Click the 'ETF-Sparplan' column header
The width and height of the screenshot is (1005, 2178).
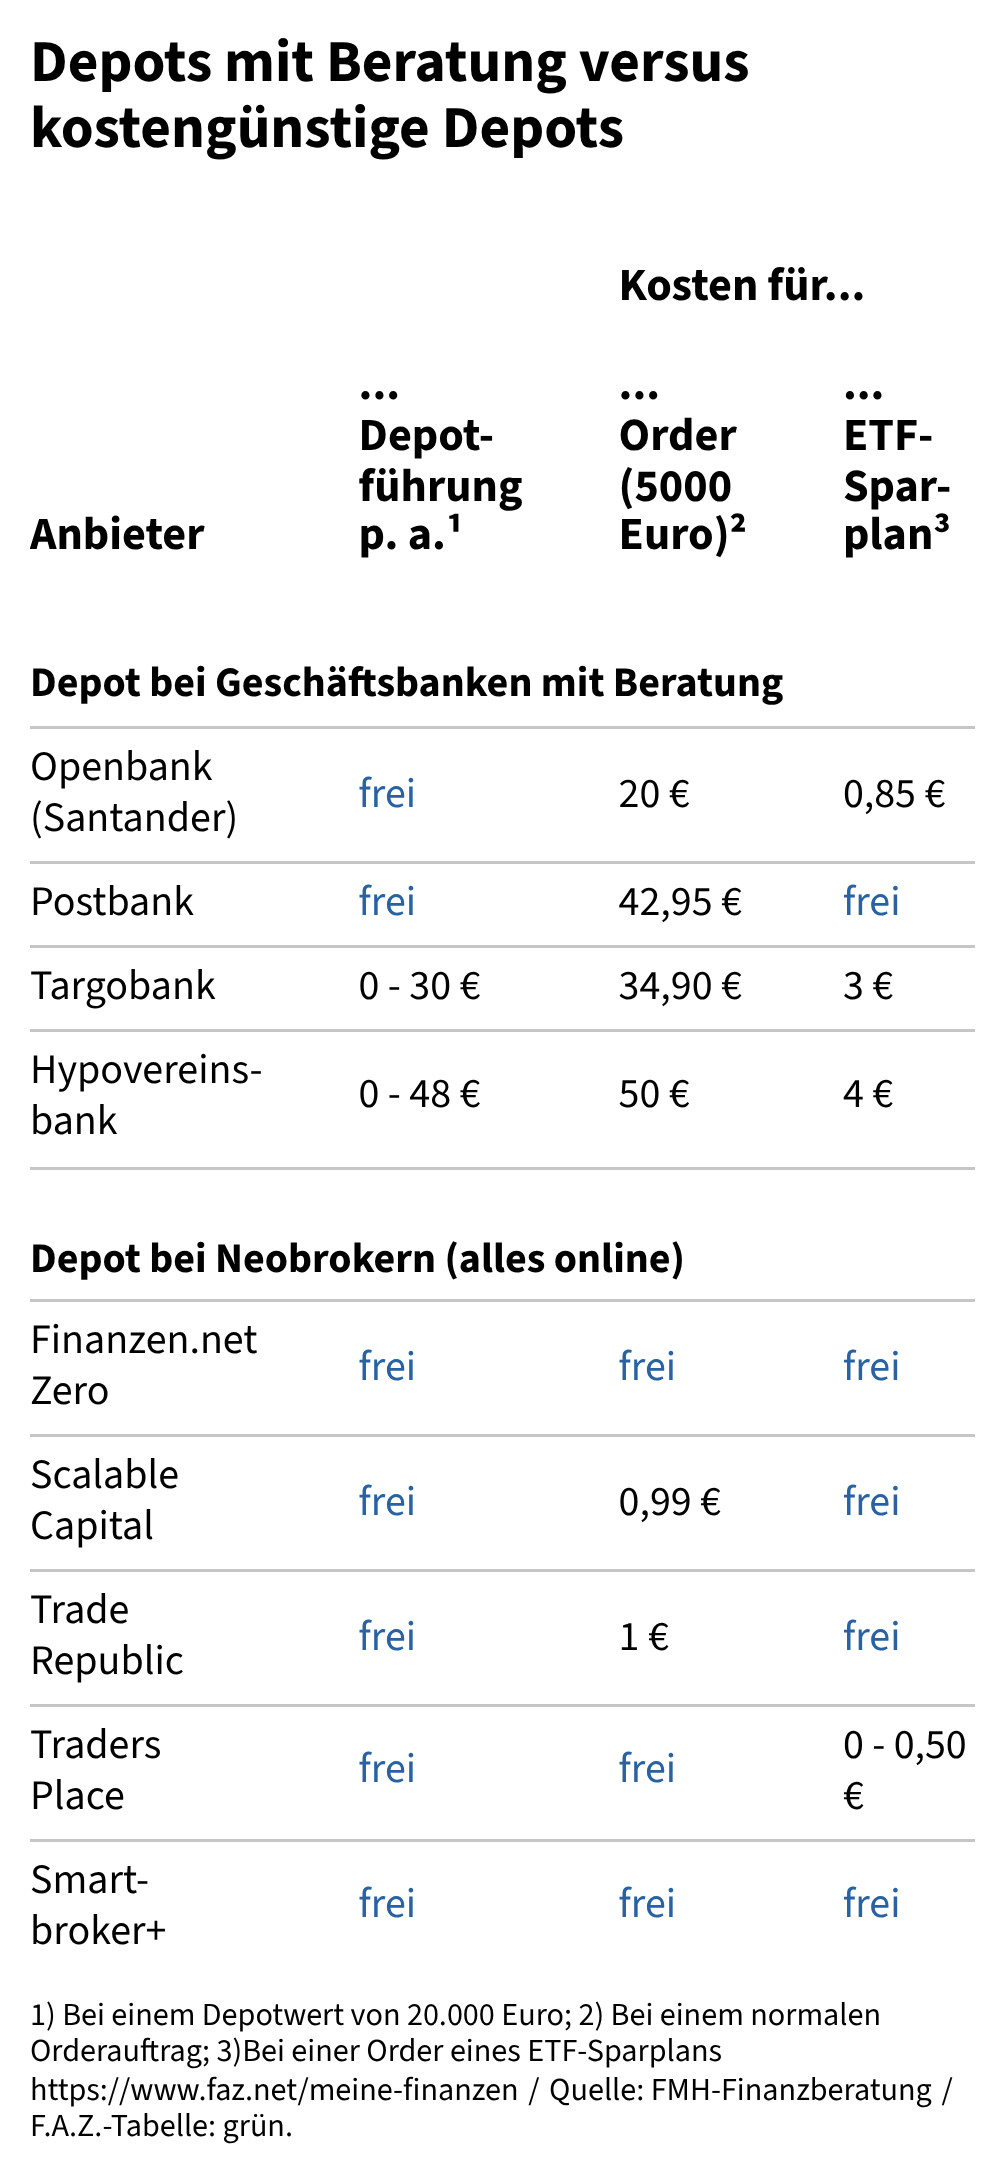(x=897, y=471)
